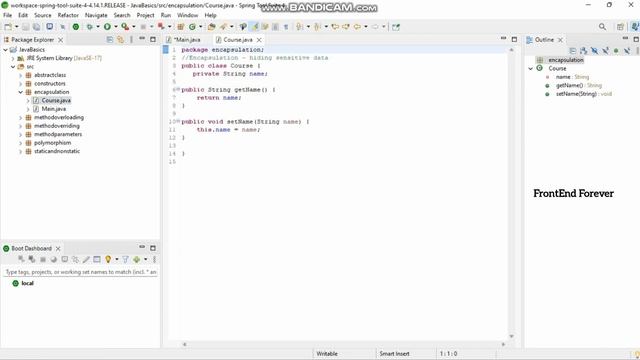This screenshot has height=360, width=640.
Task: Expand JRE System Library node
Action: tap(13, 58)
